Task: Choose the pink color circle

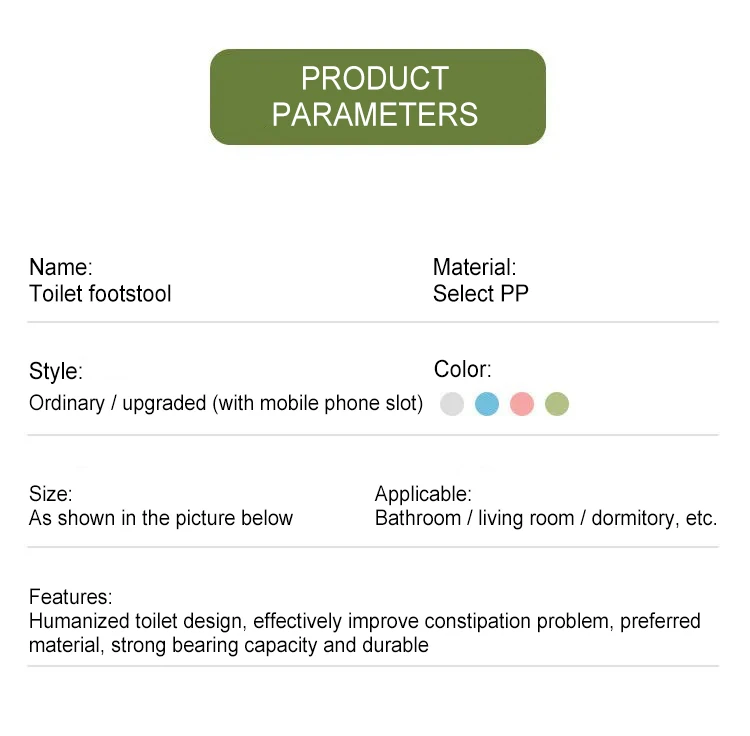Action: click(521, 404)
